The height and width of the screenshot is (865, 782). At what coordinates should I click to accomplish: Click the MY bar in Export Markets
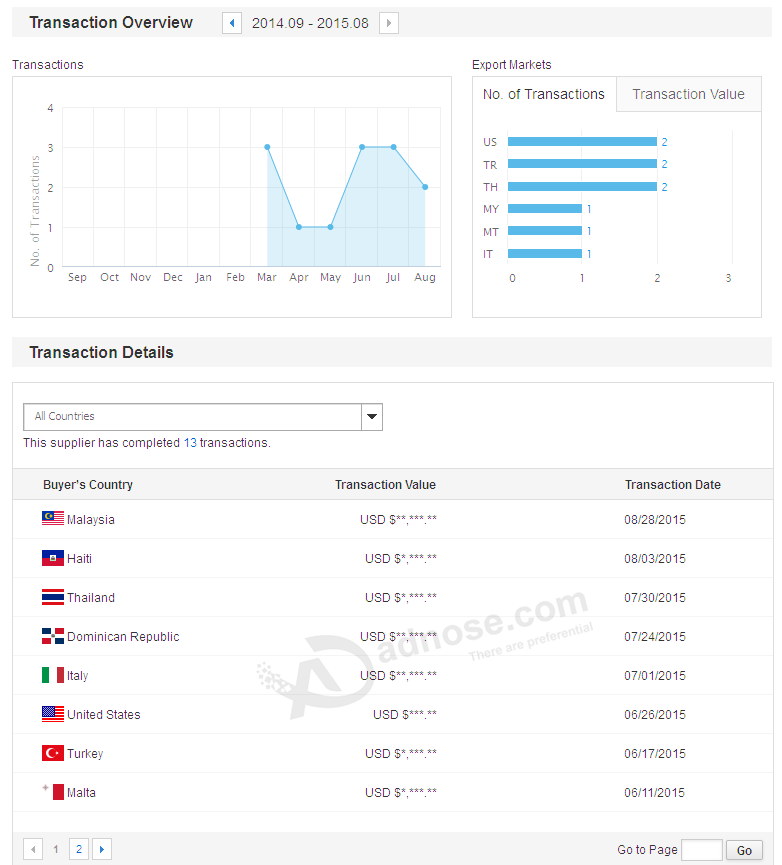coord(545,209)
